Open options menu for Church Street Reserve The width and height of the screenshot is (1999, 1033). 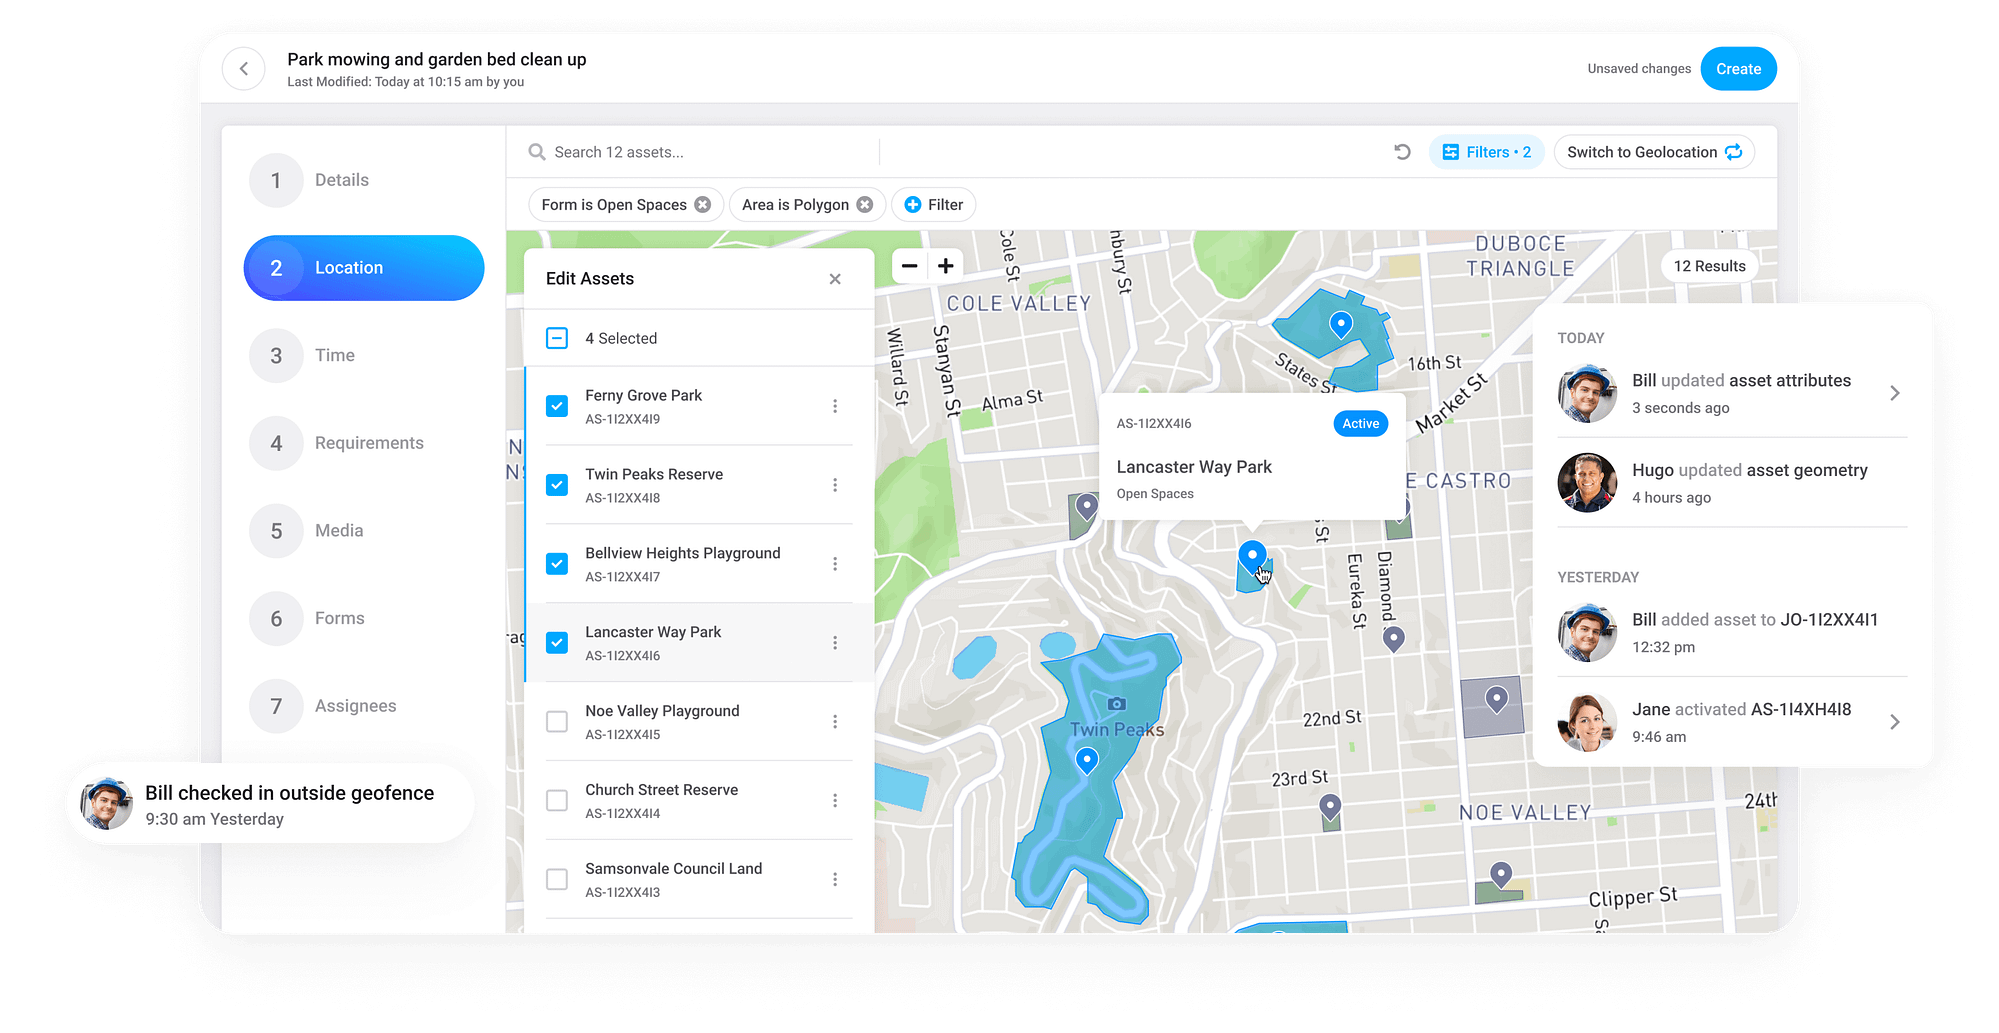pos(835,801)
